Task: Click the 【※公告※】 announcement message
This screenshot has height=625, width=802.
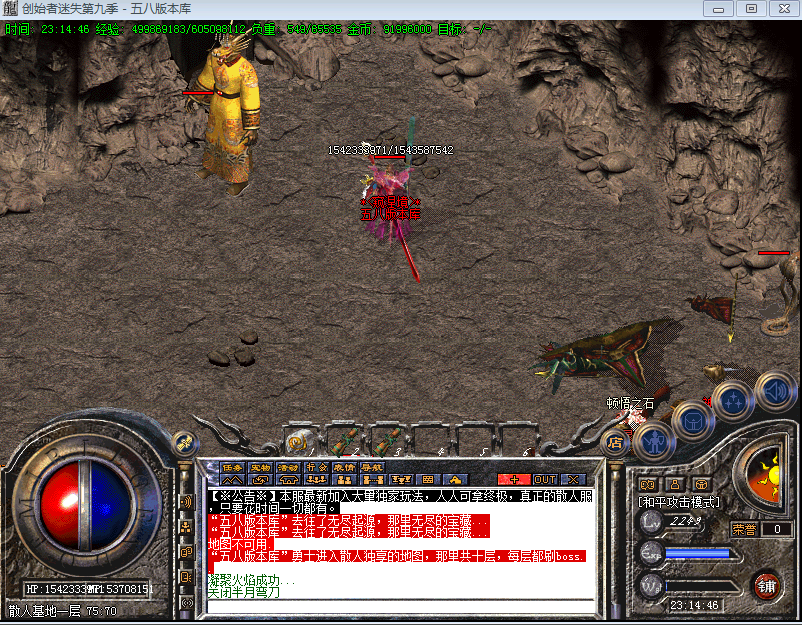Action: click(x=400, y=502)
